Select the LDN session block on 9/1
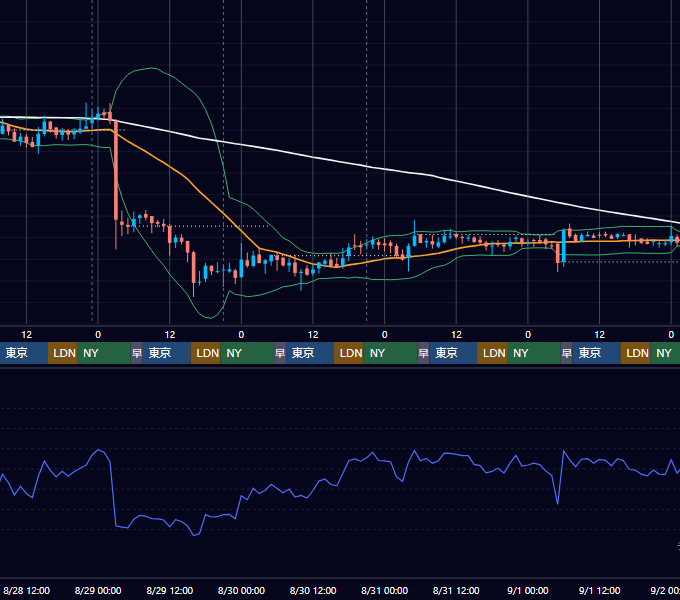680x600 pixels. [x=635, y=353]
